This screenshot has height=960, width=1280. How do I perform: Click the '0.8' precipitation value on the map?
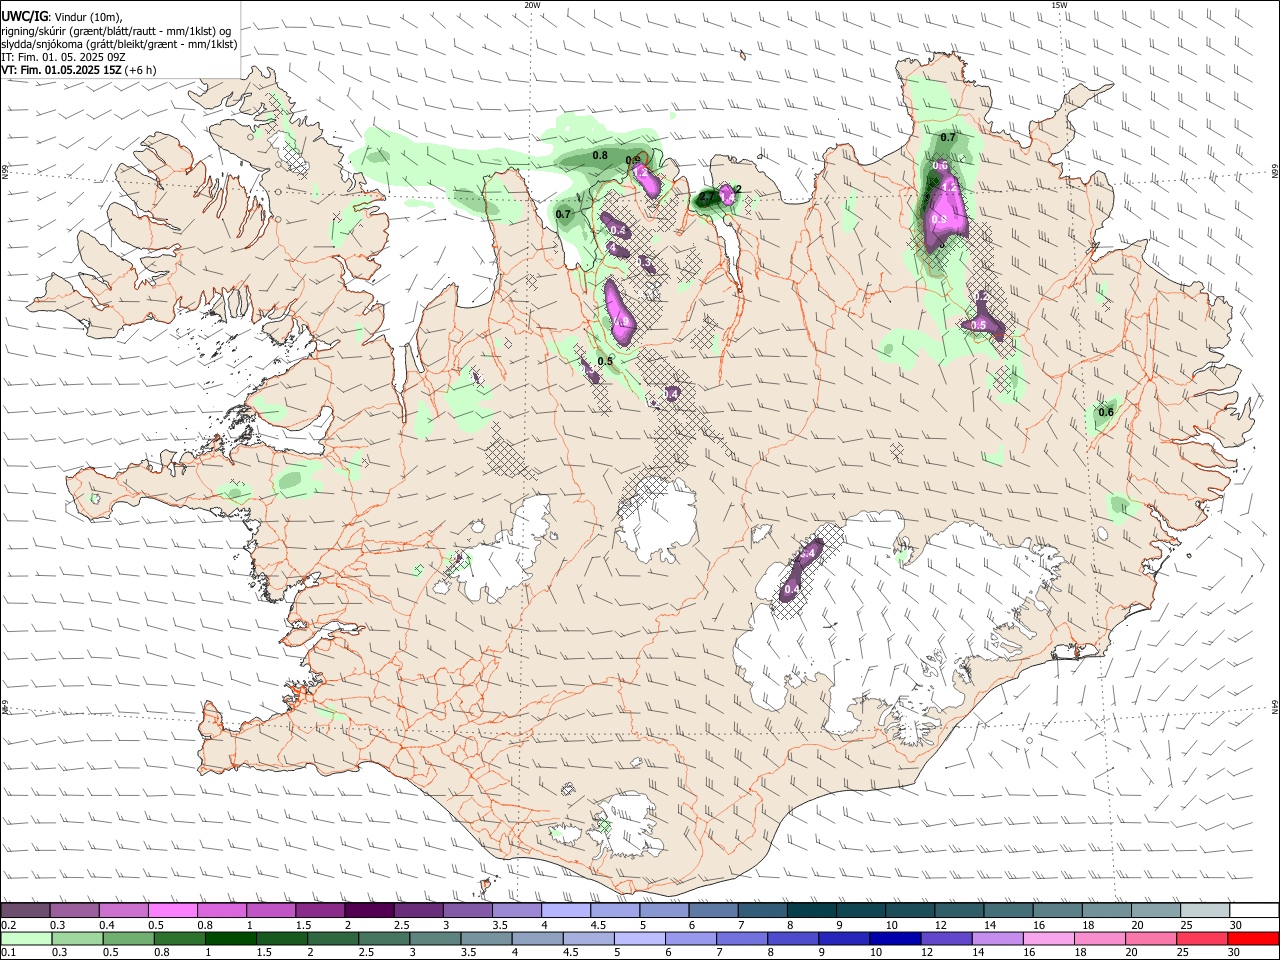(600, 155)
